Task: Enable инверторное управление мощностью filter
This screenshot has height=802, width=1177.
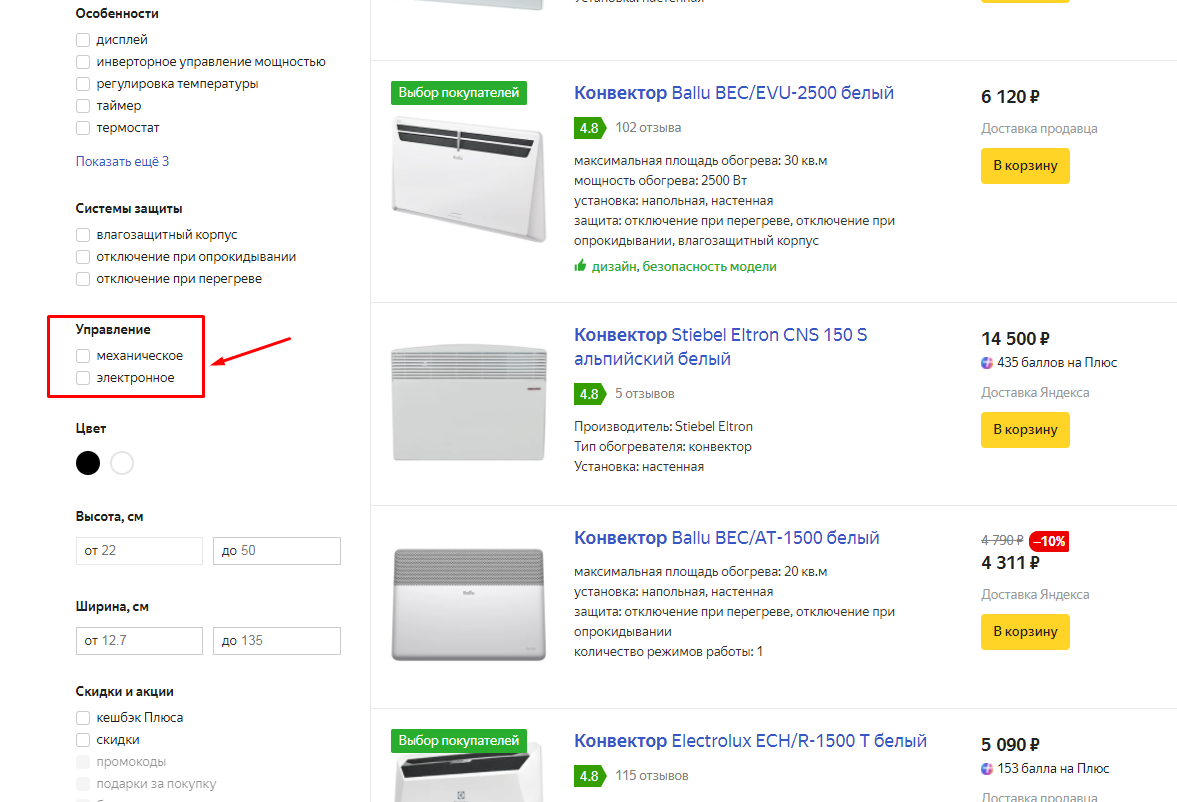Action: click(x=83, y=62)
